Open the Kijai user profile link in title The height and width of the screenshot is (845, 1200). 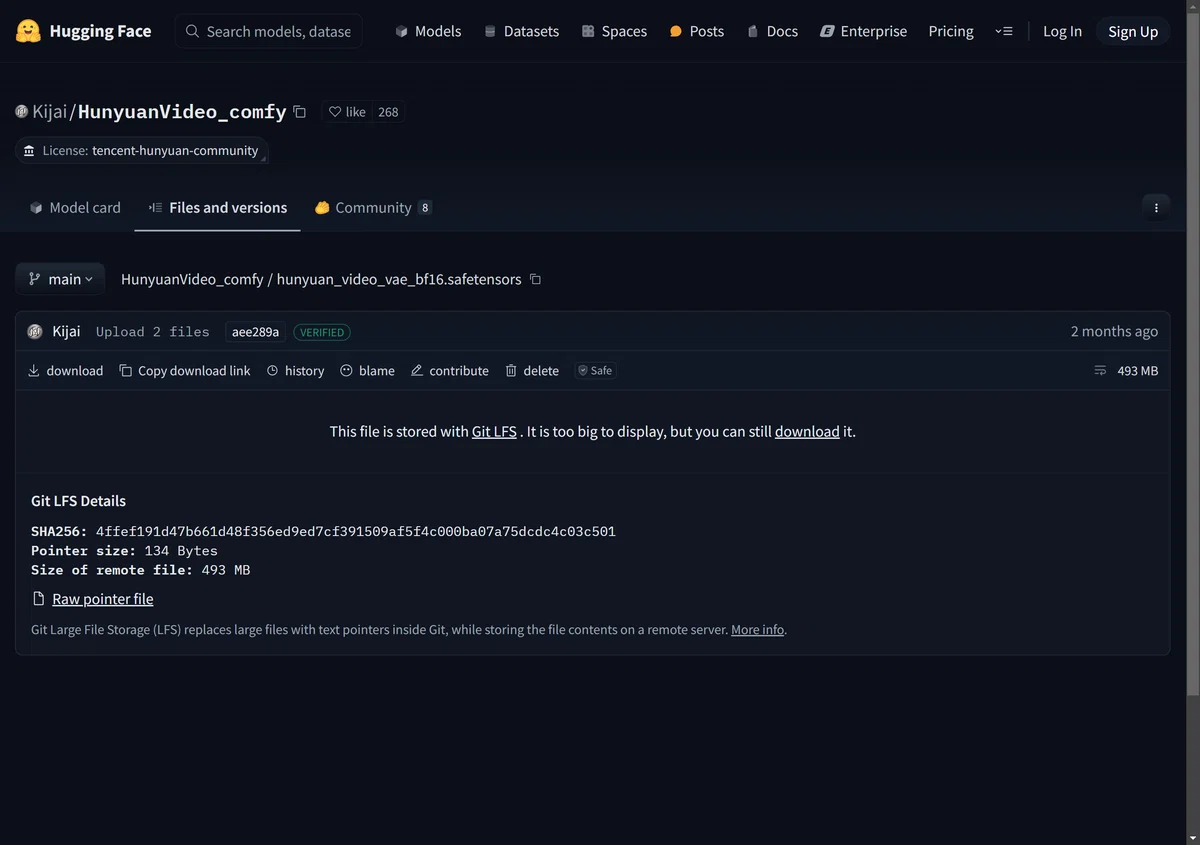point(49,112)
